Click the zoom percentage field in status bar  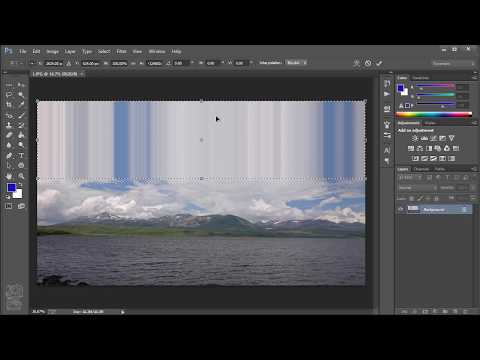coord(38,312)
